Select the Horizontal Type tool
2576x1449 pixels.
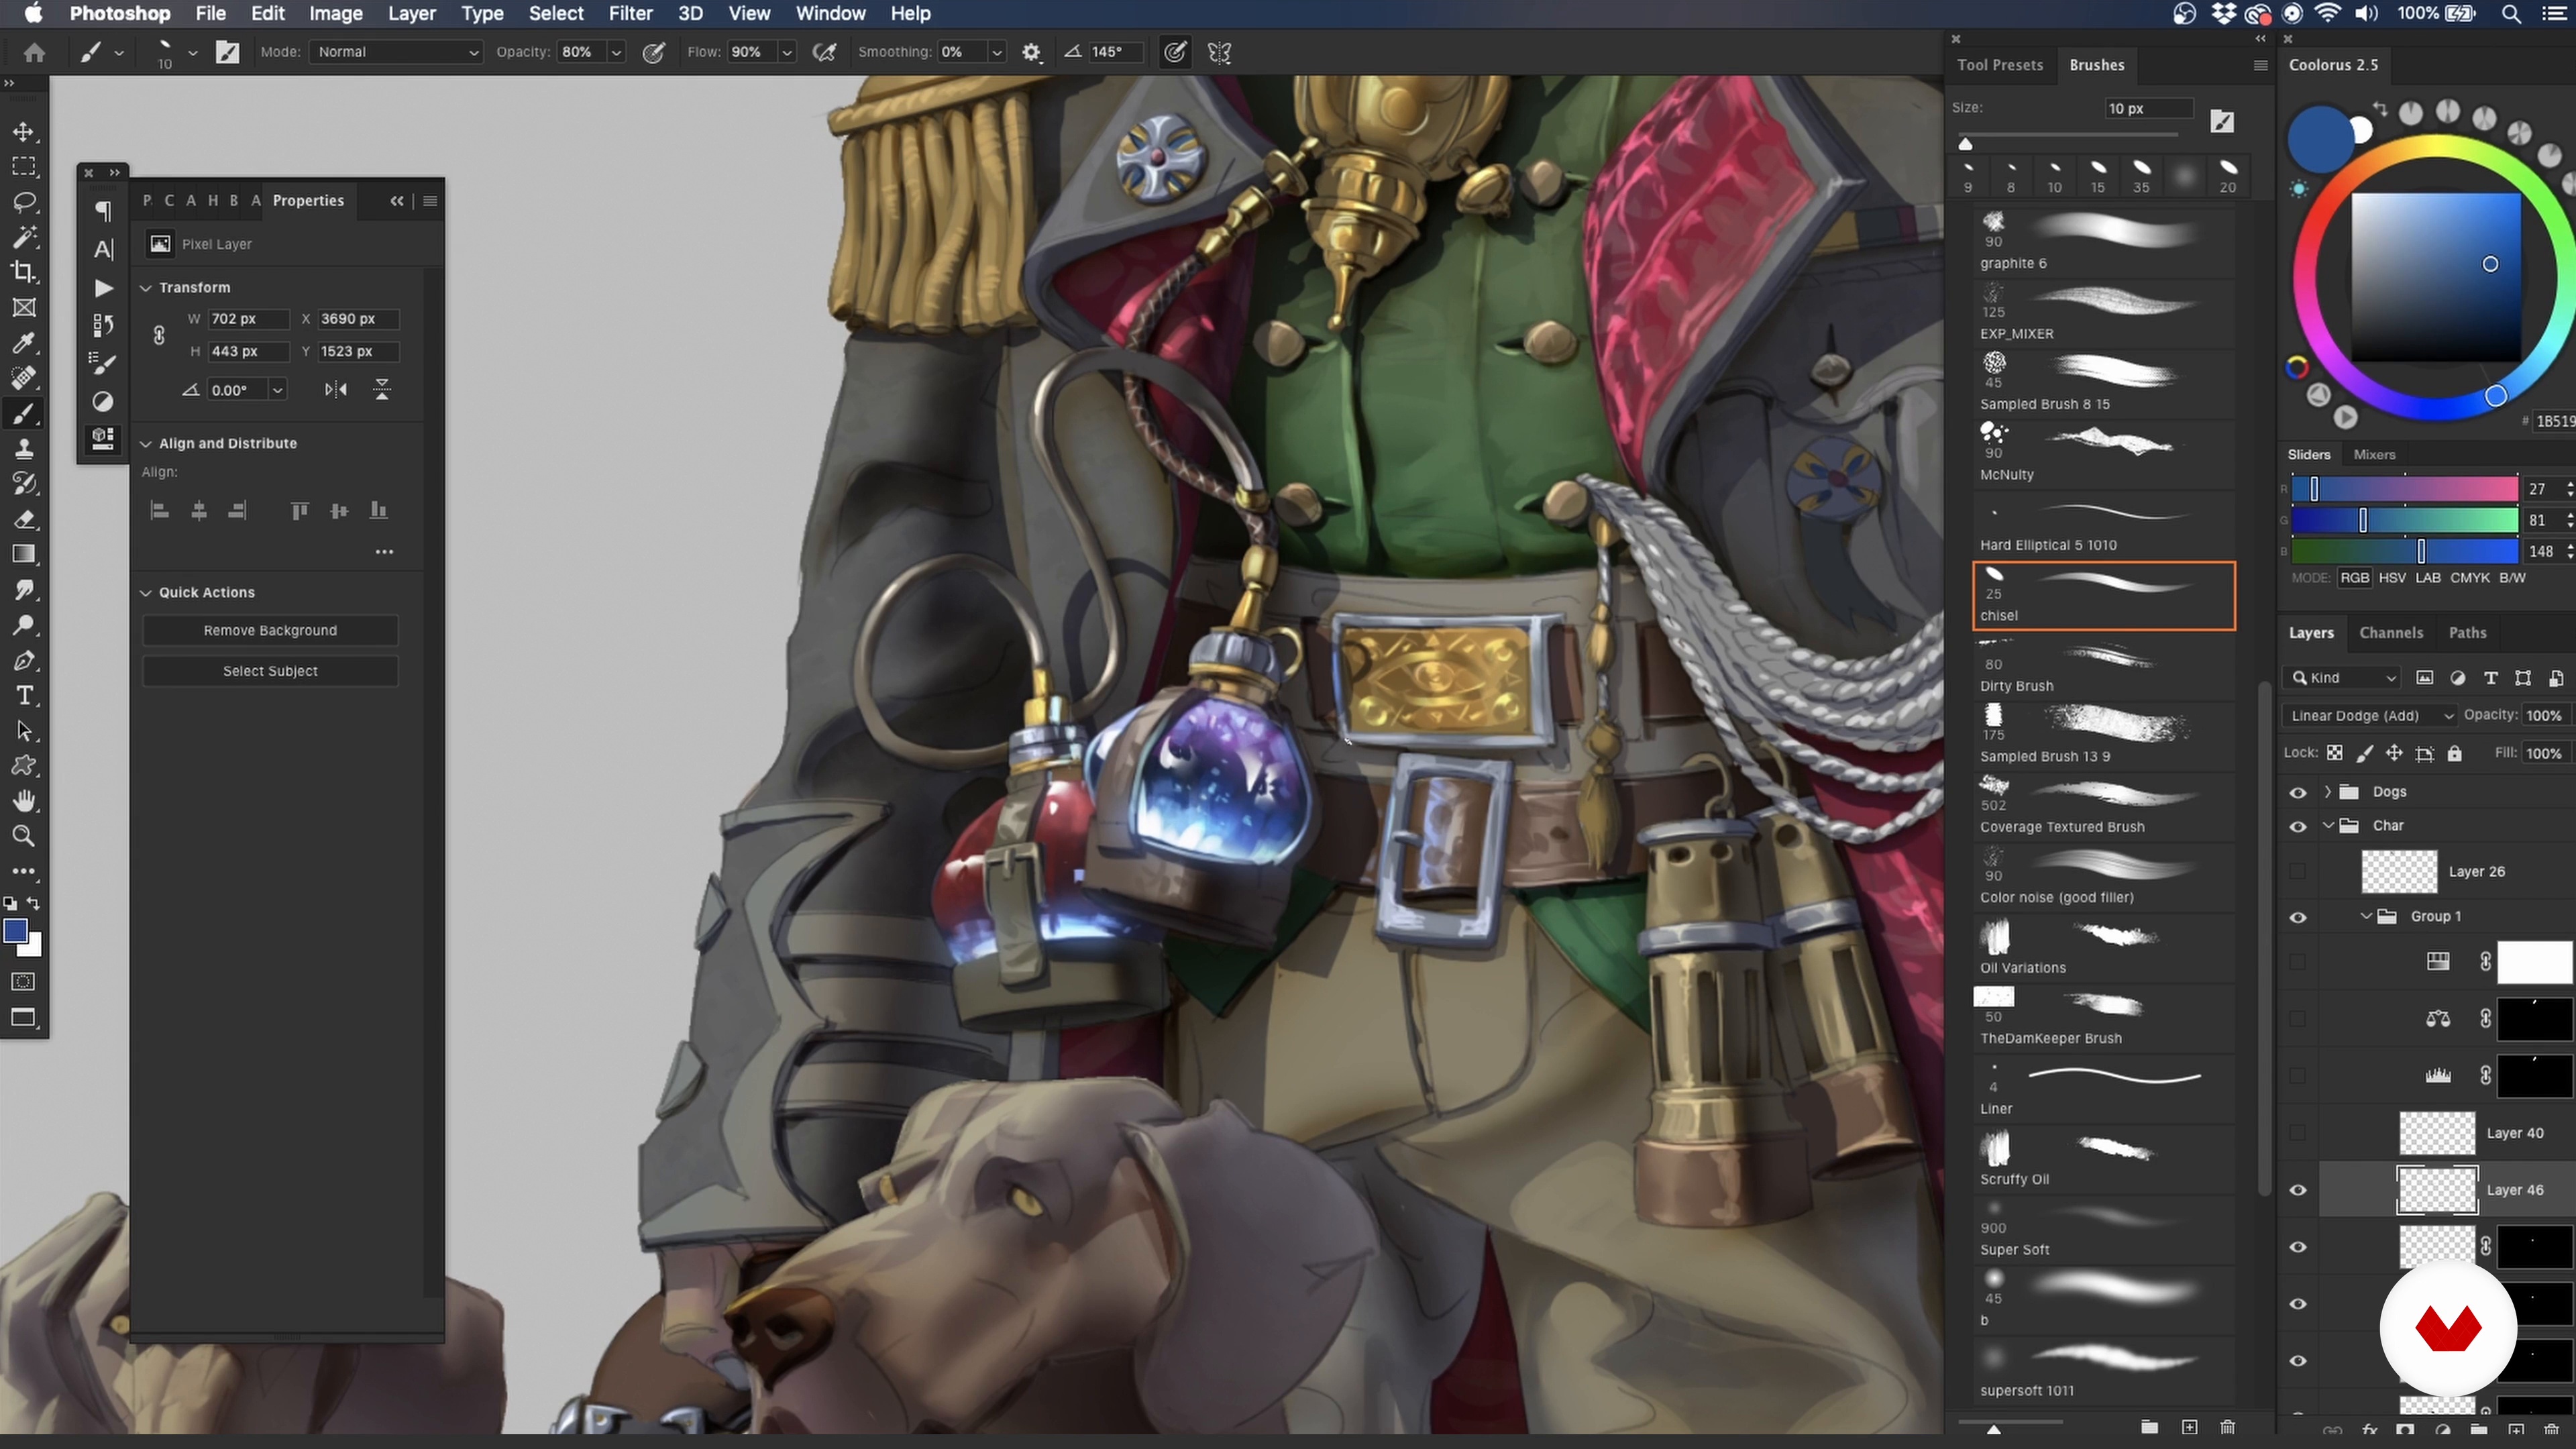pos(24,695)
